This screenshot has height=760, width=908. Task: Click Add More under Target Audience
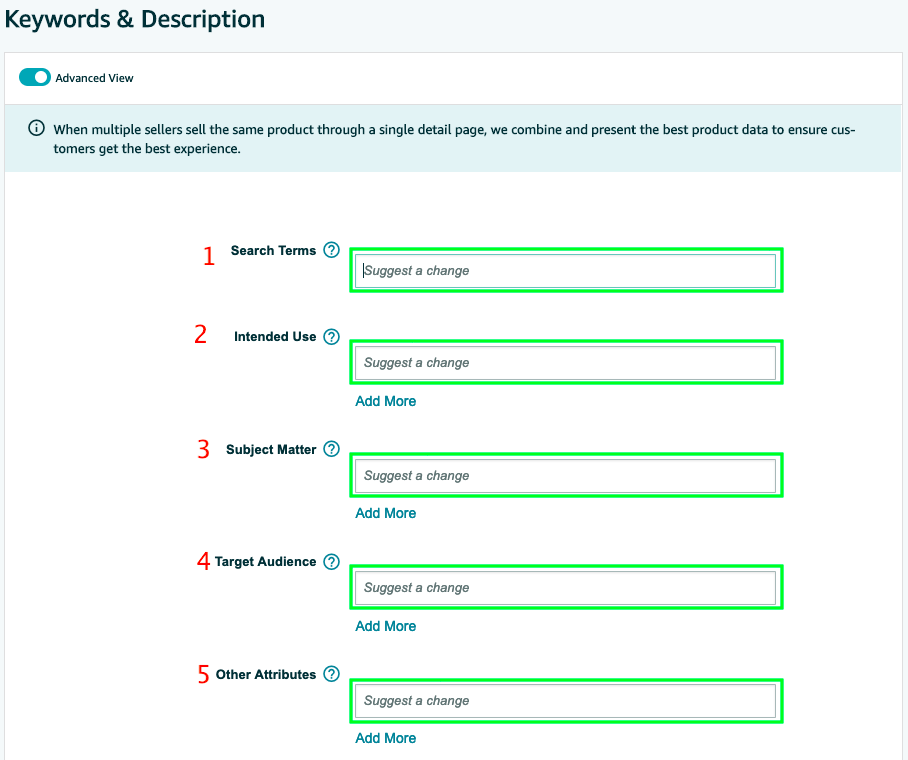click(386, 626)
